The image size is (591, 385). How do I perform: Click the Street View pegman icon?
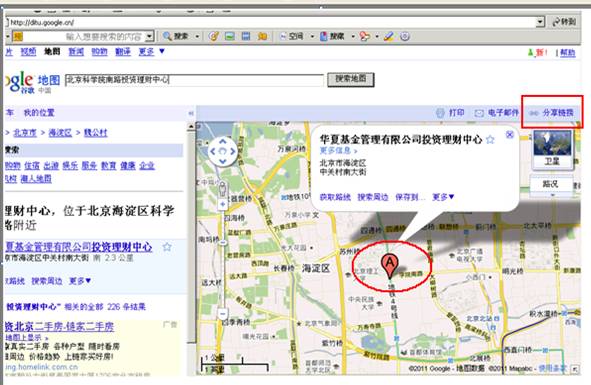tap(223, 188)
